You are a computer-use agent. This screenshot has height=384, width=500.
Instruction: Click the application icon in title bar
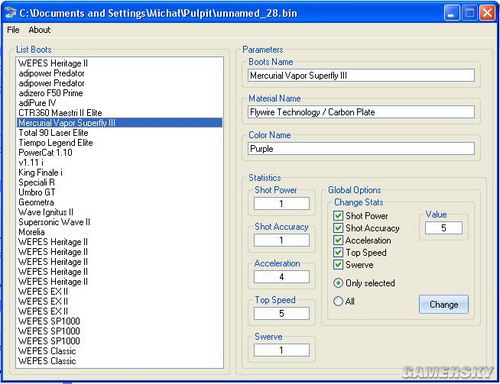[10, 13]
